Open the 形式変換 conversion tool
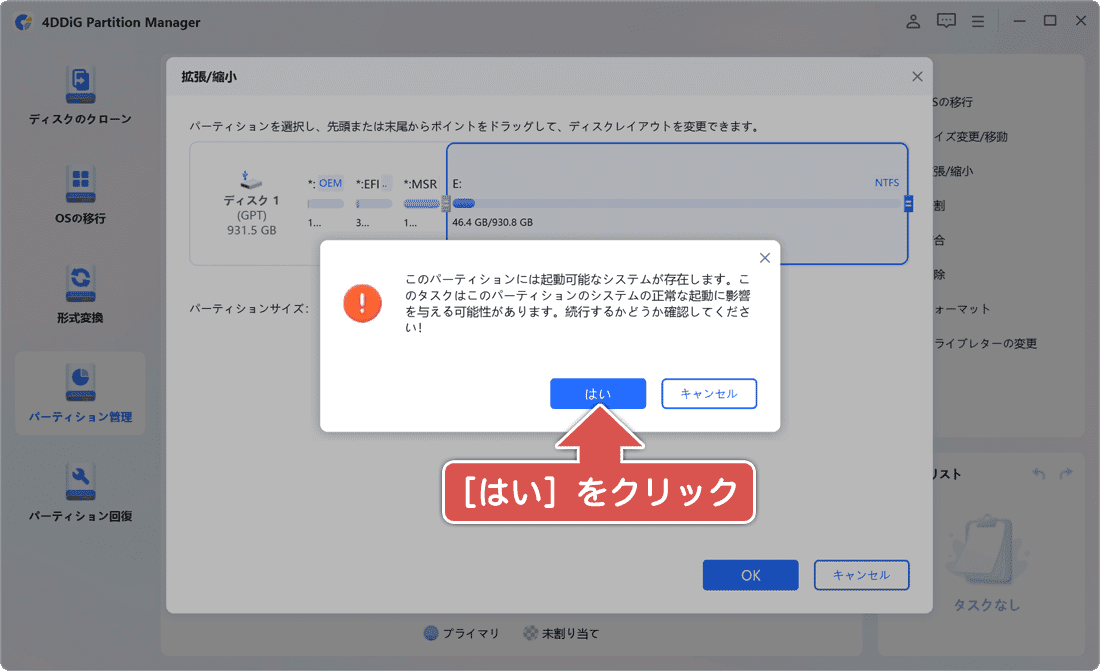The height and width of the screenshot is (671, 1100). [80, 293]
